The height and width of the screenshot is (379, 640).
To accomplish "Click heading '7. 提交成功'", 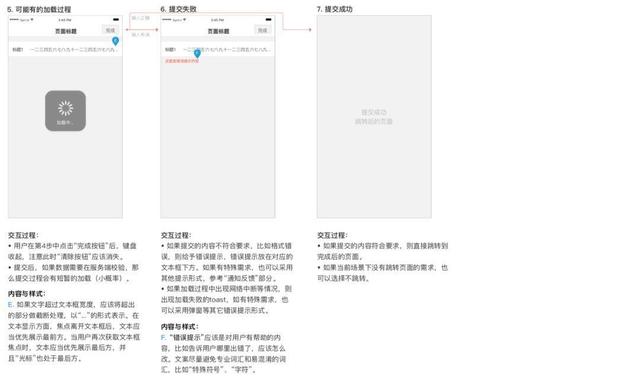I will coord(334,9).
